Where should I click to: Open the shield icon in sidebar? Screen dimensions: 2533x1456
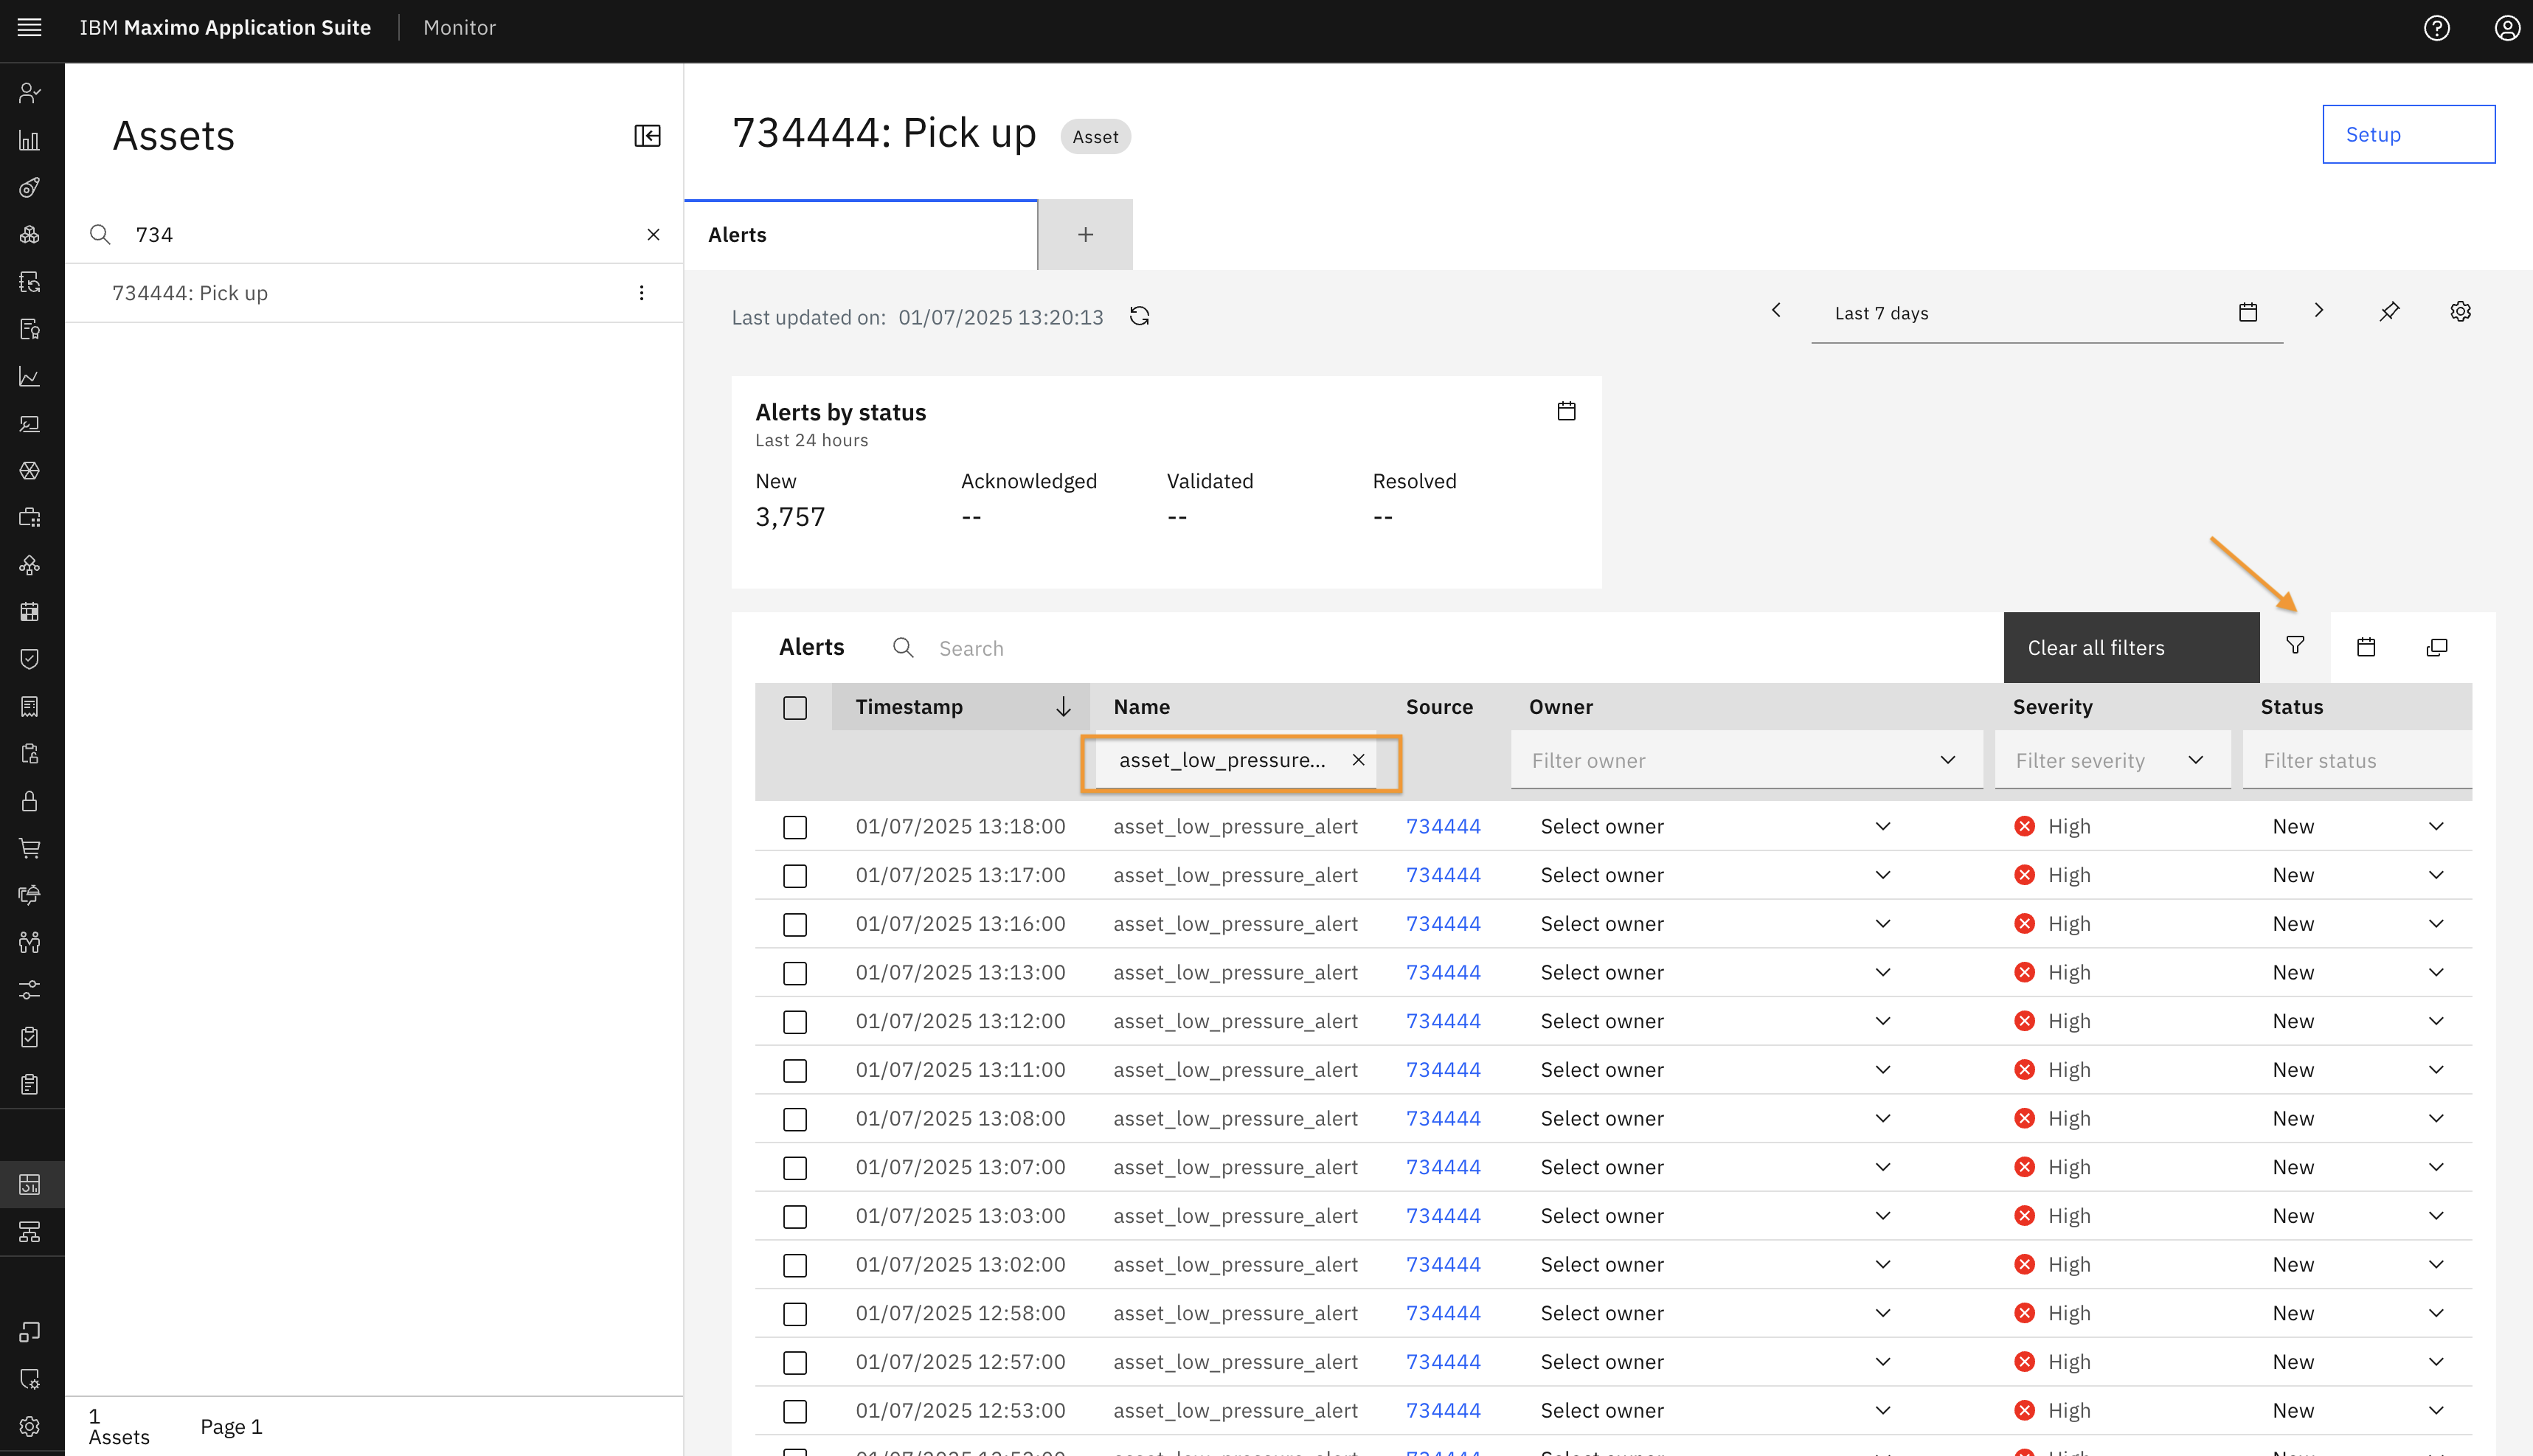30,659
